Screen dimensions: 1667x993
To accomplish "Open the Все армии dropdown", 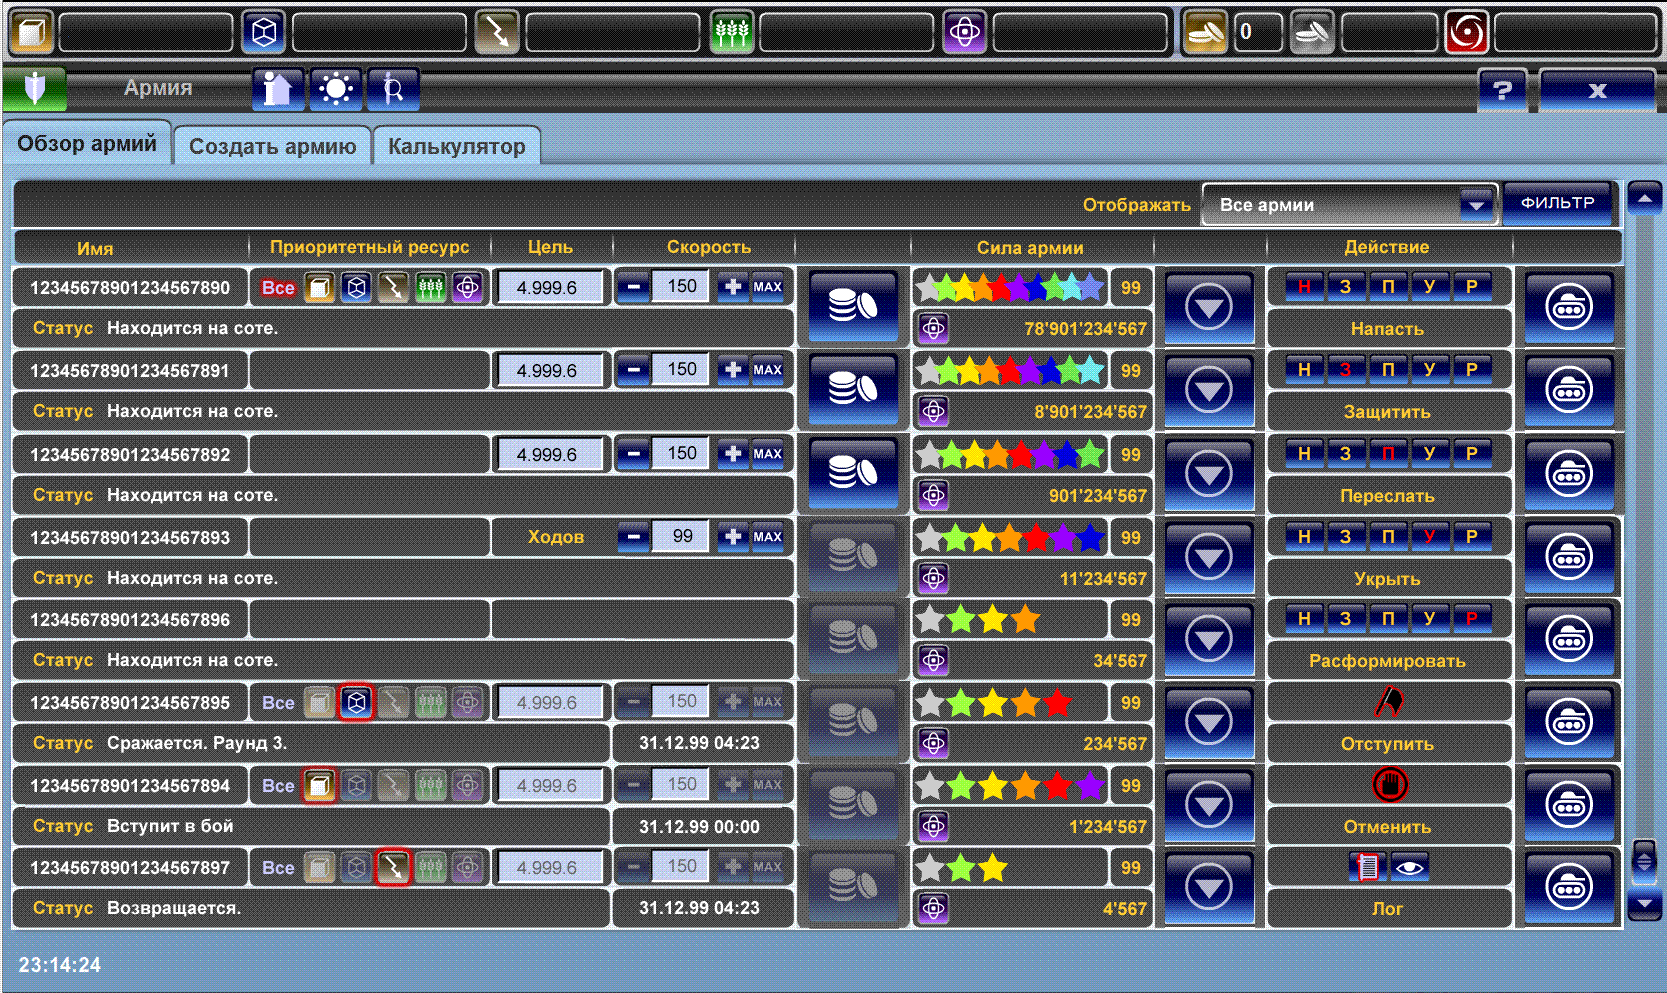I will pyautogui.click(x=1348, y=205).
